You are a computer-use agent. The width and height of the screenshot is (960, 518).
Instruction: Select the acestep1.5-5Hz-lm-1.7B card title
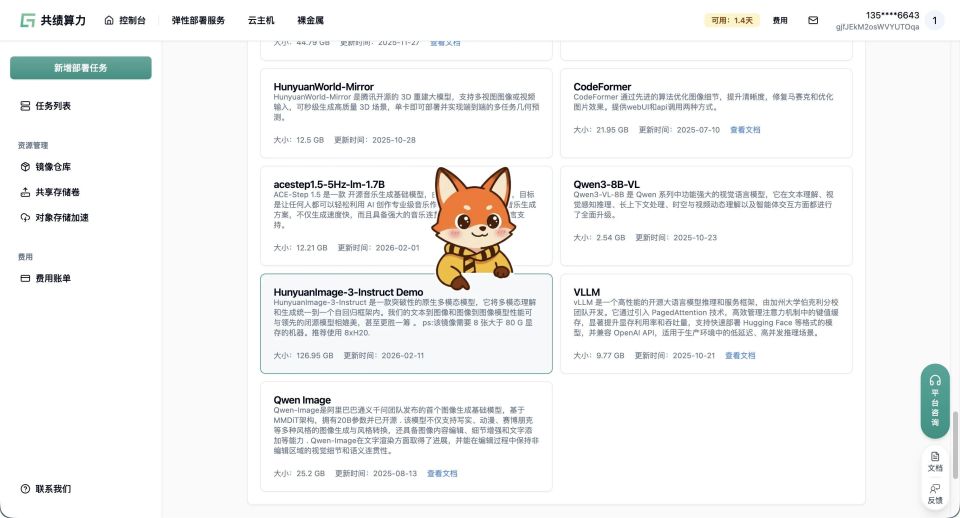tap(329, 184)
